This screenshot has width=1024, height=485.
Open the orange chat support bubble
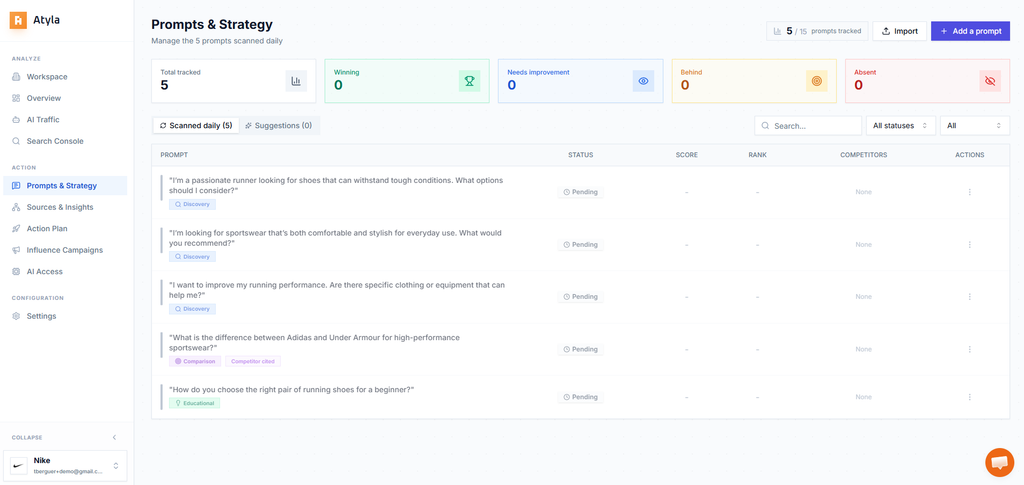click(x=999, y=462)
